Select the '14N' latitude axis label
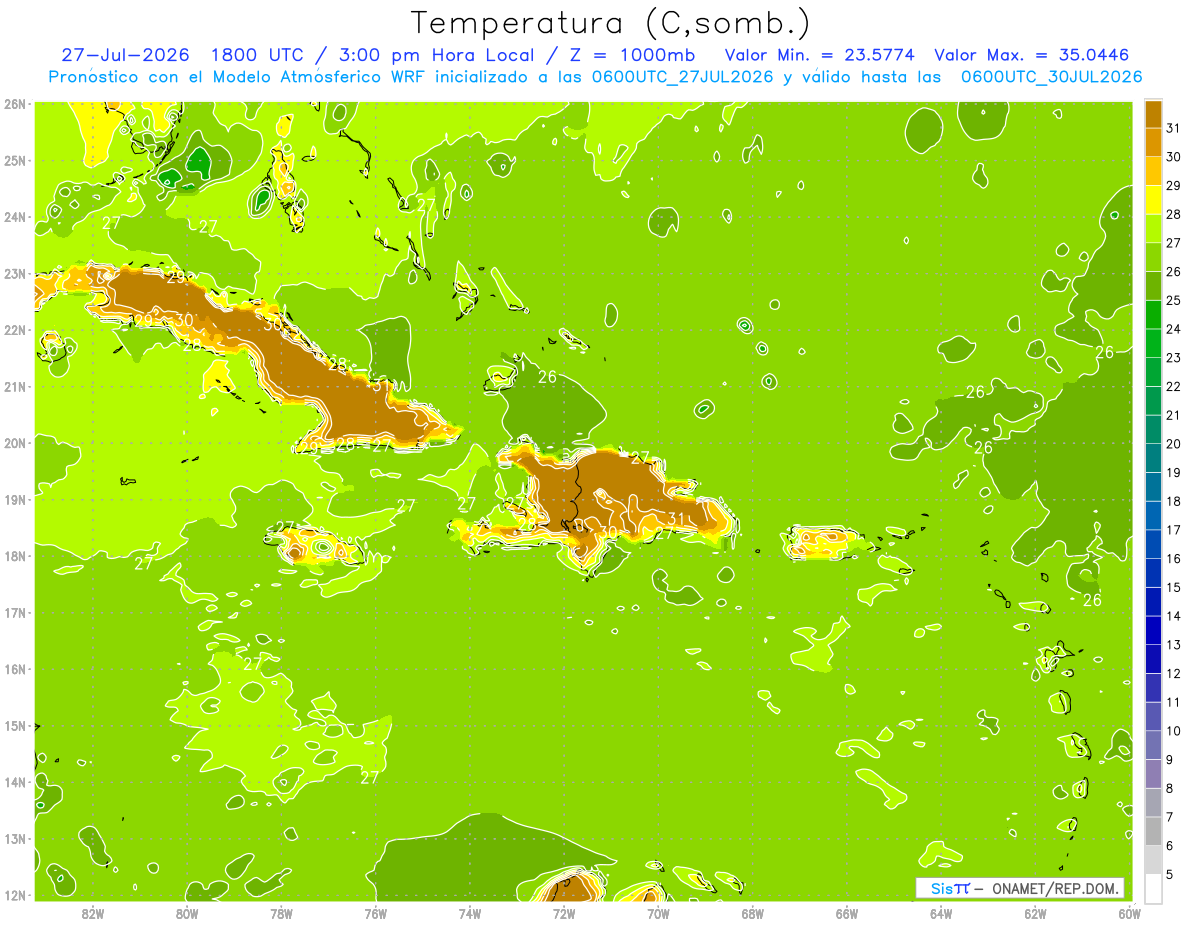The height and width of the screenshot is (927, 1200). pos(15,781)
